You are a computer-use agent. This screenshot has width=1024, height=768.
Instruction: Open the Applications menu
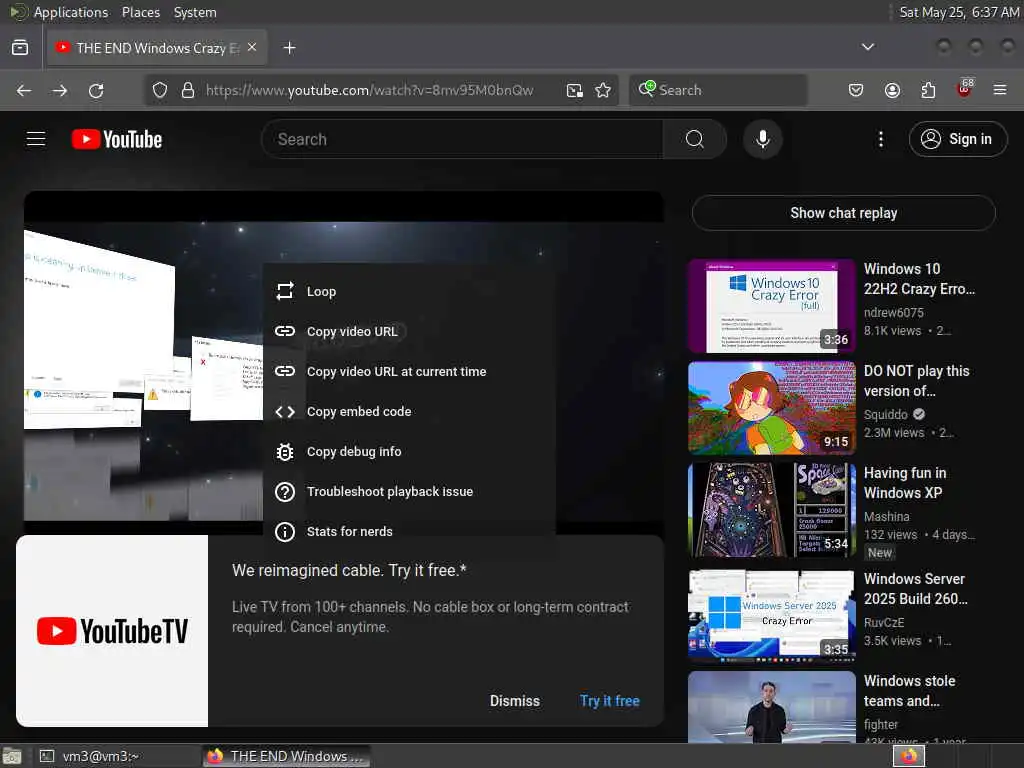point(71,12)
